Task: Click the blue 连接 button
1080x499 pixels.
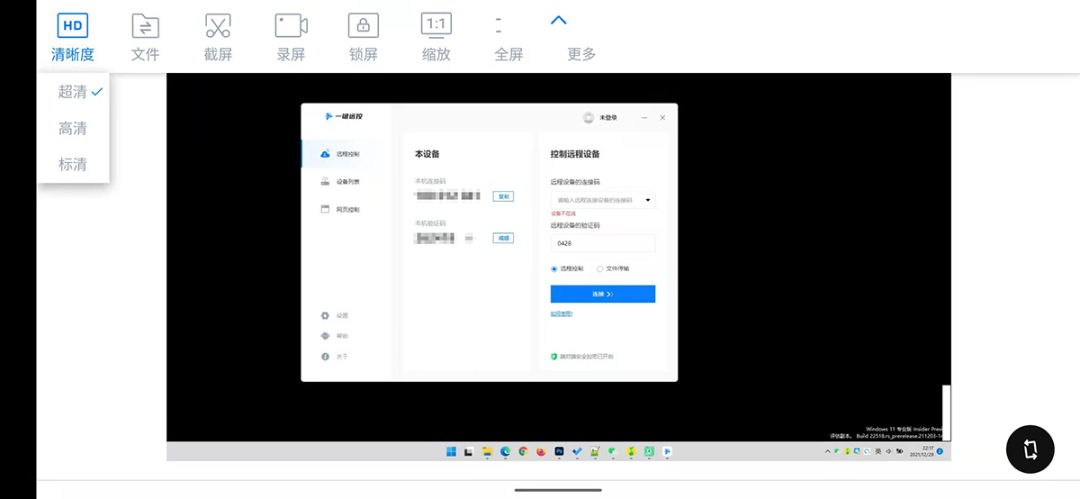Action: pyautogui.click(x=603, y=294)
